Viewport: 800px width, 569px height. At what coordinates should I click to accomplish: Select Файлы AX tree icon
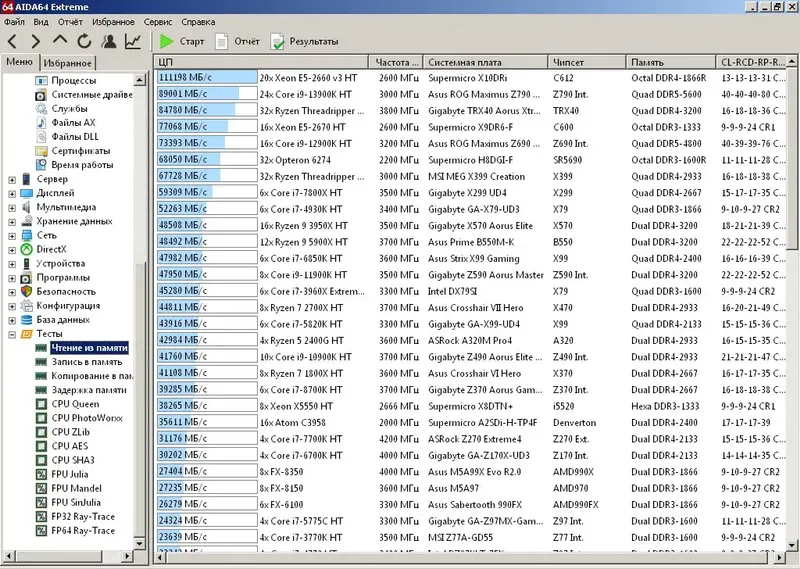(41, 122)
